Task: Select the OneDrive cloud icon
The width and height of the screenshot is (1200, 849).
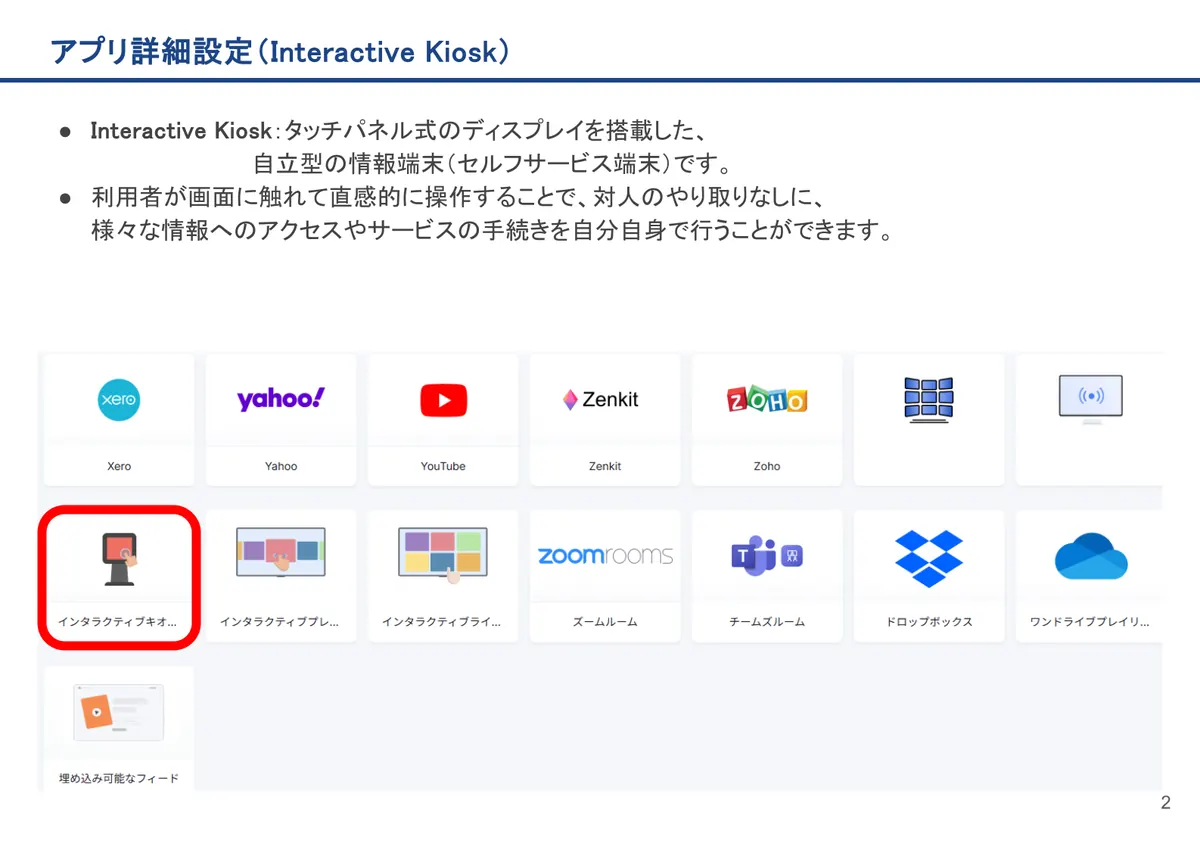Action: [1091, 556]
